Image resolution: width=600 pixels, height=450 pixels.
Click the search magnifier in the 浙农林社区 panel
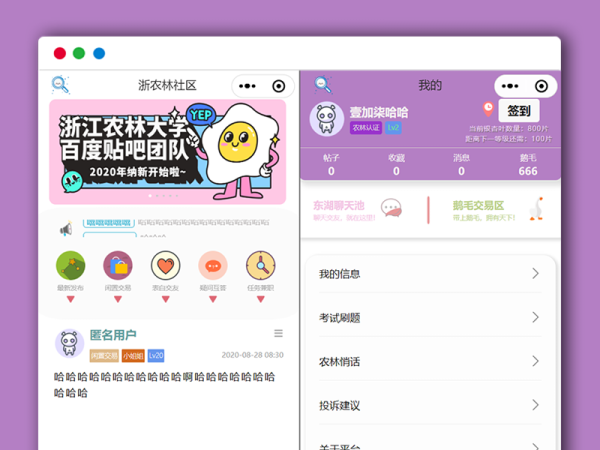point(60,85)
